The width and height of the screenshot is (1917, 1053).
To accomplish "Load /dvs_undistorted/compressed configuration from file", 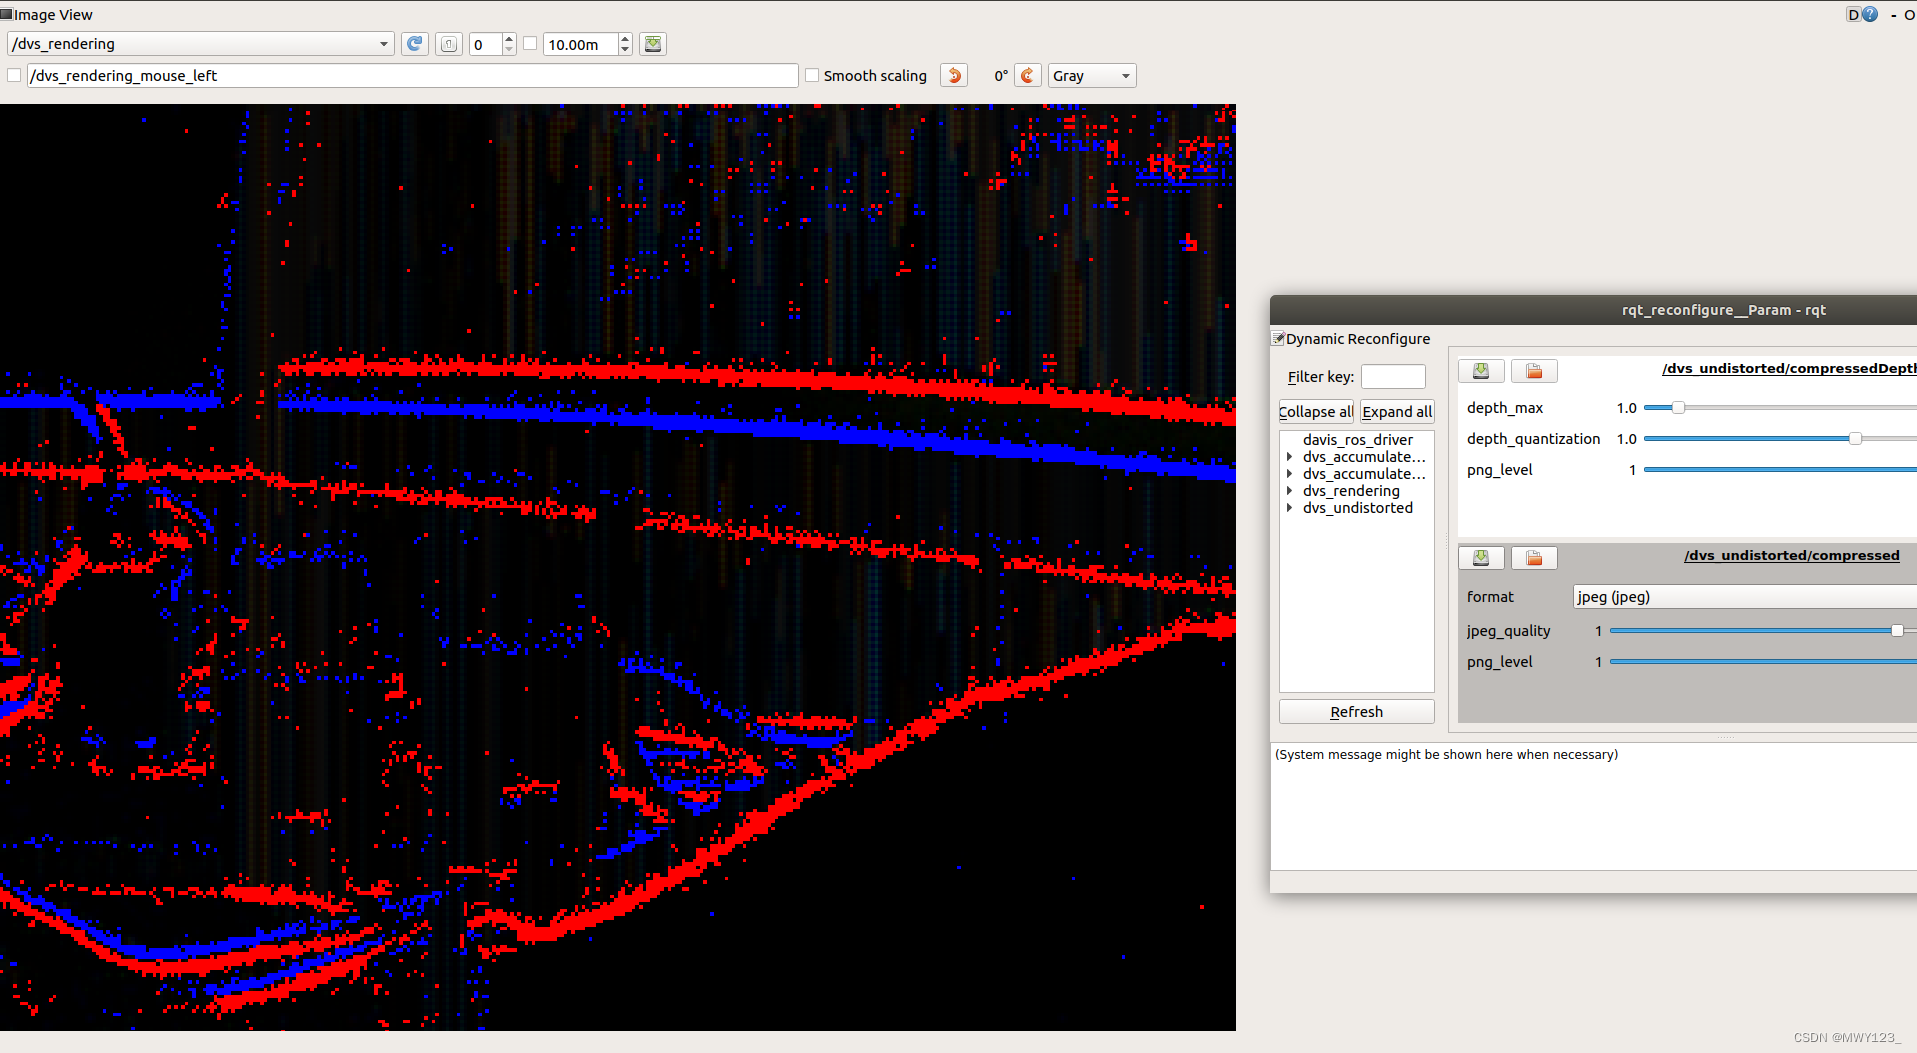I will pos(1533,558).
